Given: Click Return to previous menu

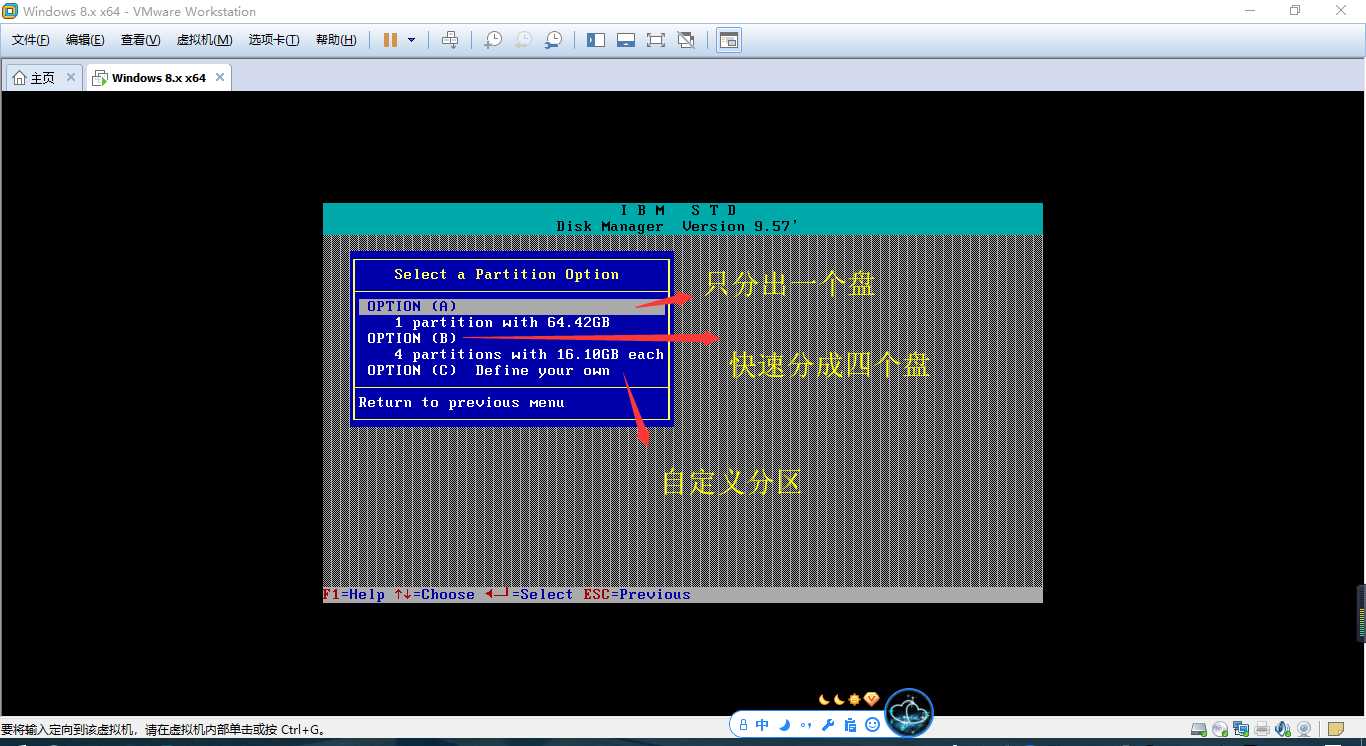Looking at the screenshot, I should [462, 402].
